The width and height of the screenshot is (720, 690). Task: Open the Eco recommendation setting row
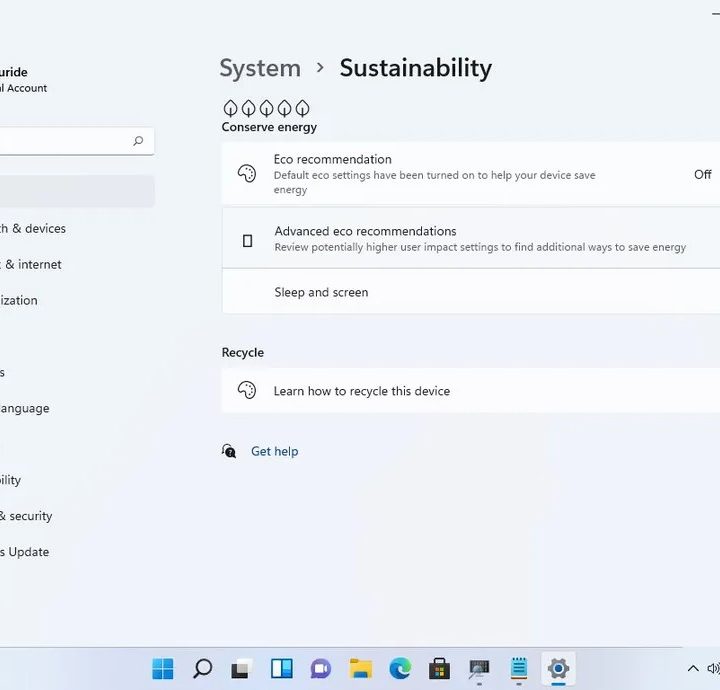[x=471, y=174]
